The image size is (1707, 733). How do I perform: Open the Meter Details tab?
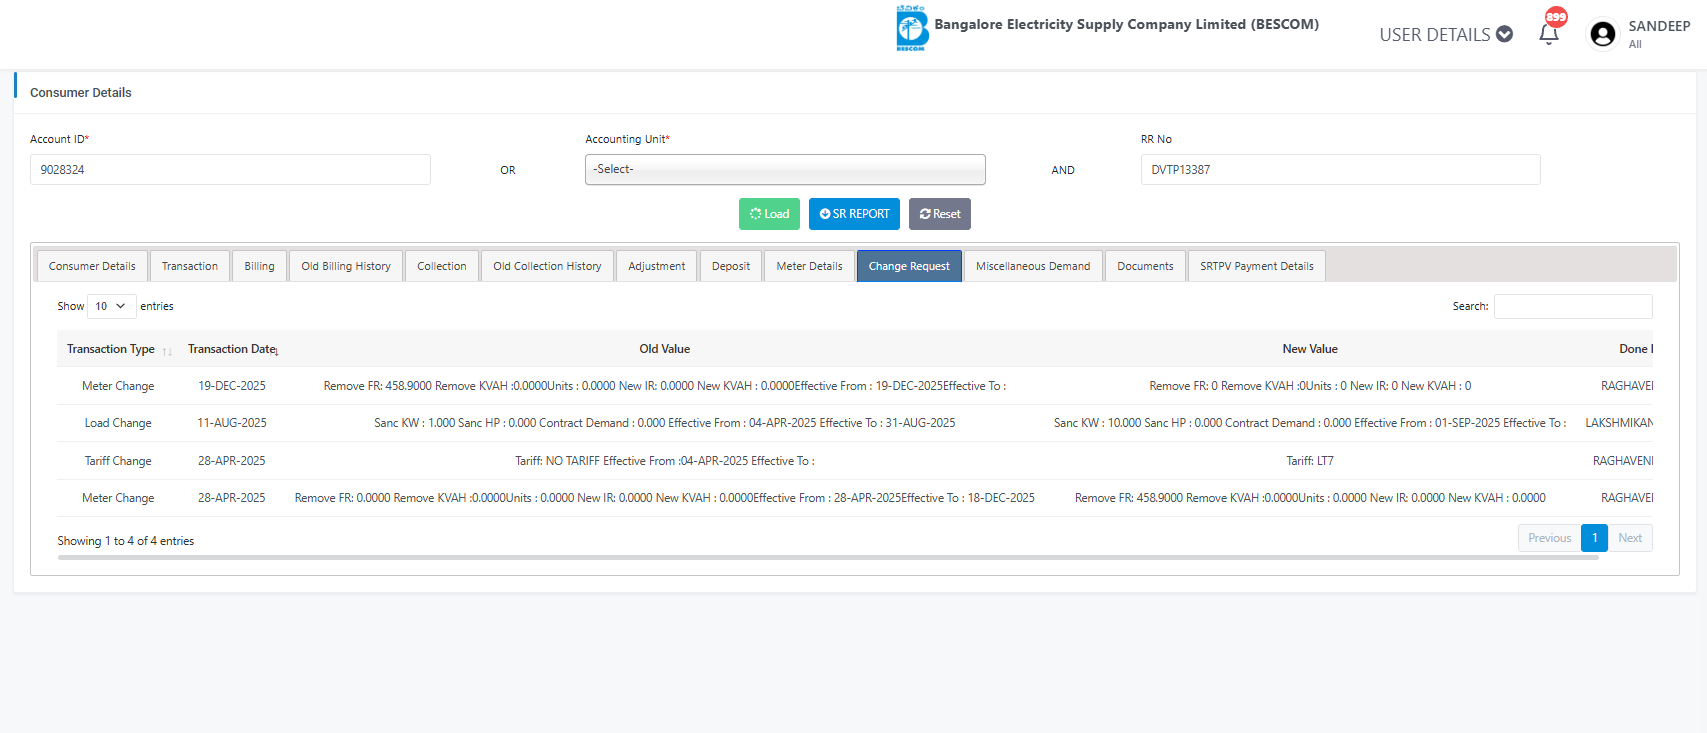pyautogui.click(x=809, y=266)
